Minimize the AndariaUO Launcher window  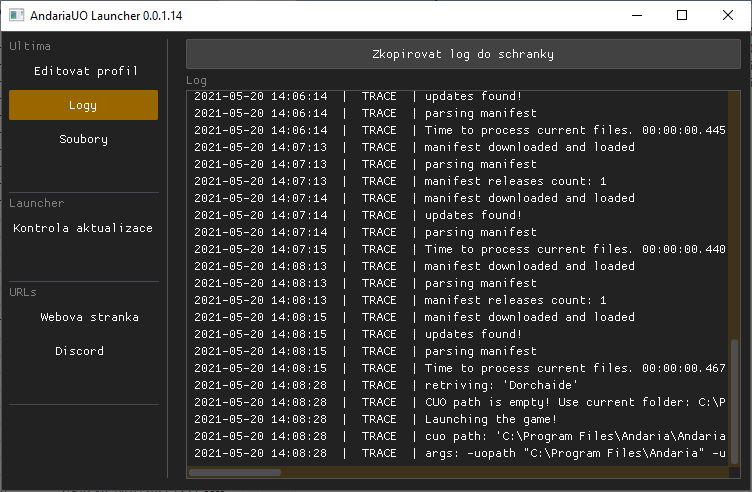pyautogui.click(x=636, y=16)
